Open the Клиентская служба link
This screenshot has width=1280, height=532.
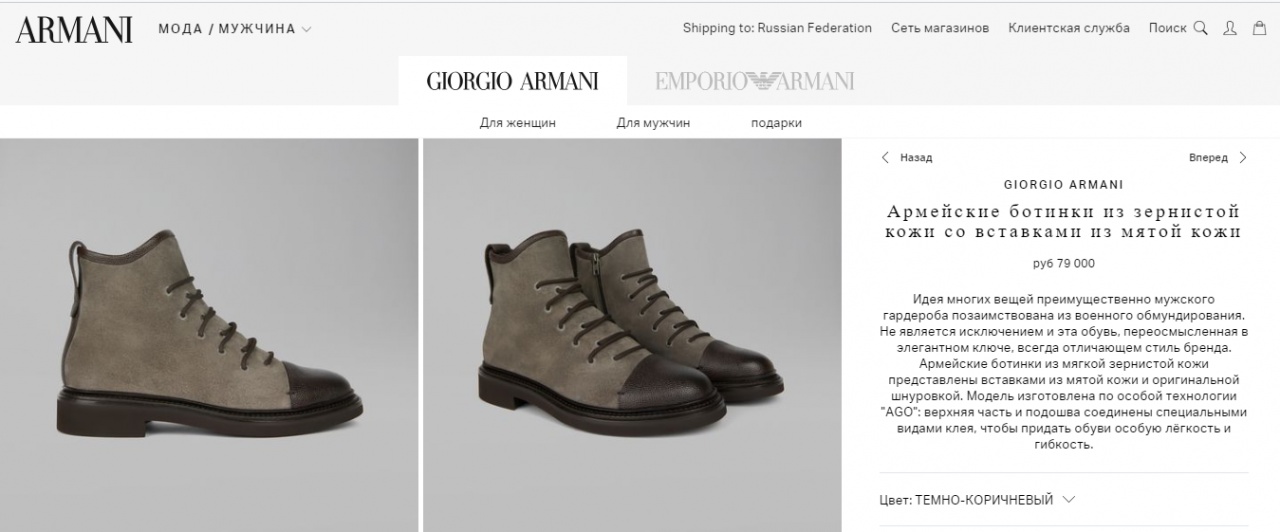[1069, 28]
